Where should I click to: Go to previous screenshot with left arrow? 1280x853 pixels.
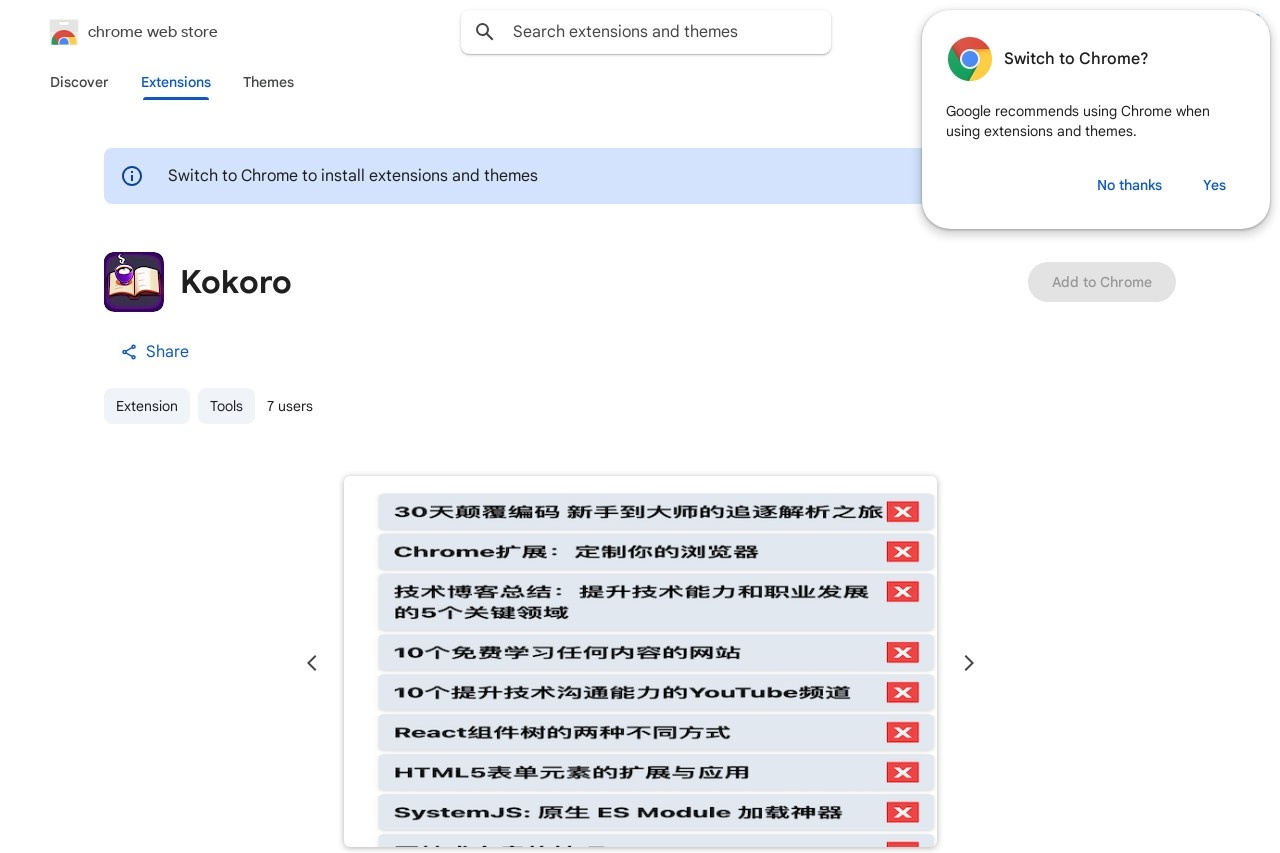(x=312, y=663)
